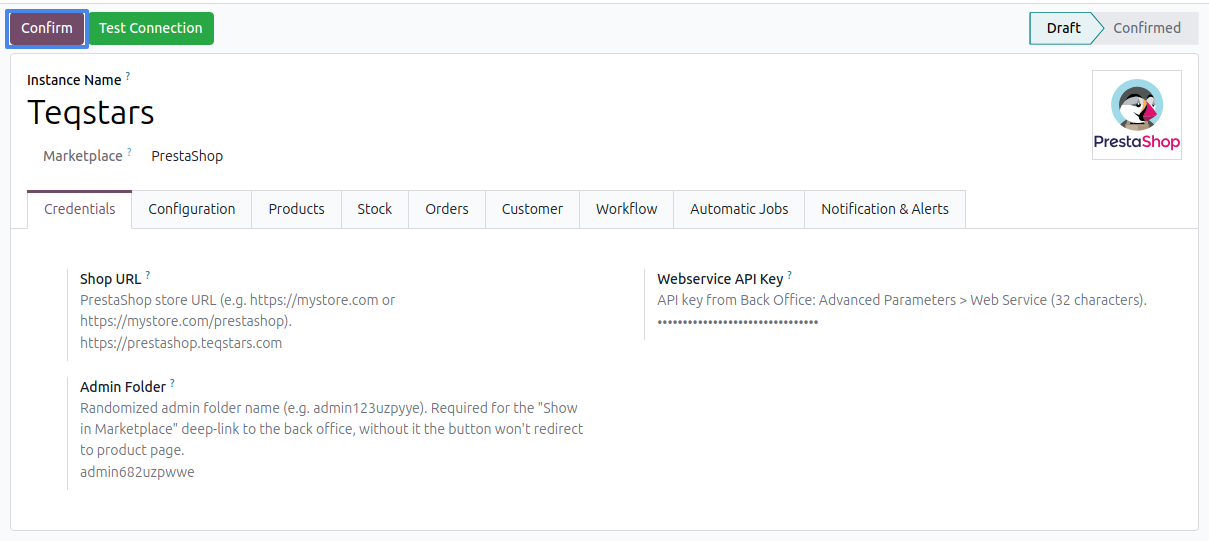Click the Marketplace label
Image resolution: width=1209 pixels, height=541 pixels.
click(x=83, y=156)
